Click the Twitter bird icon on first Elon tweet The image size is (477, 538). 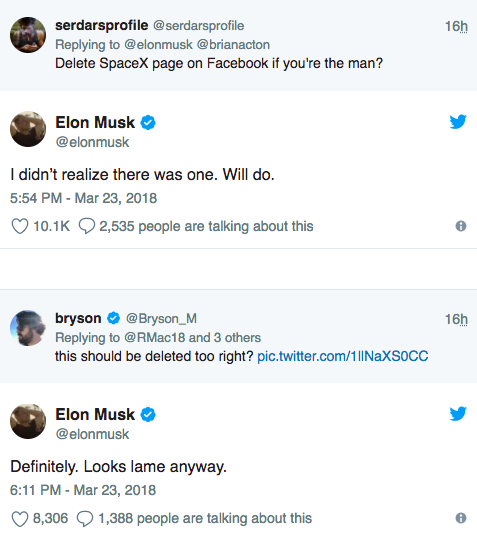458,121
